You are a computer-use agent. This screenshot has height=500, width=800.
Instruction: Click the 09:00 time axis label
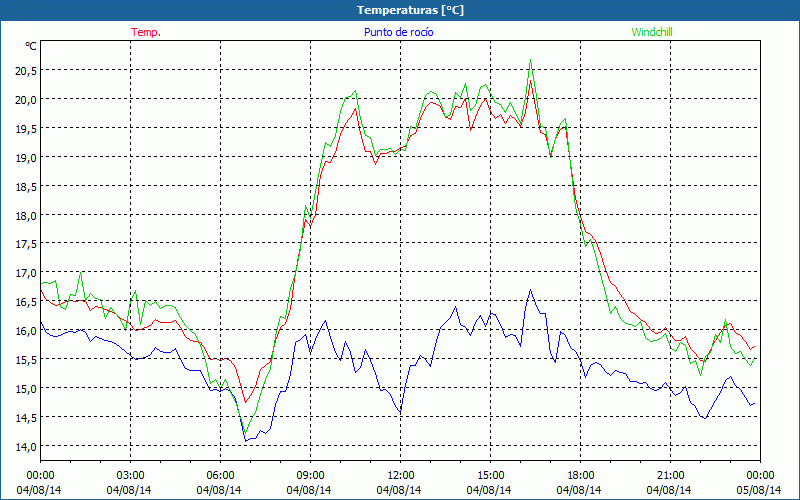pyautogui.click(x=310, y=476)
